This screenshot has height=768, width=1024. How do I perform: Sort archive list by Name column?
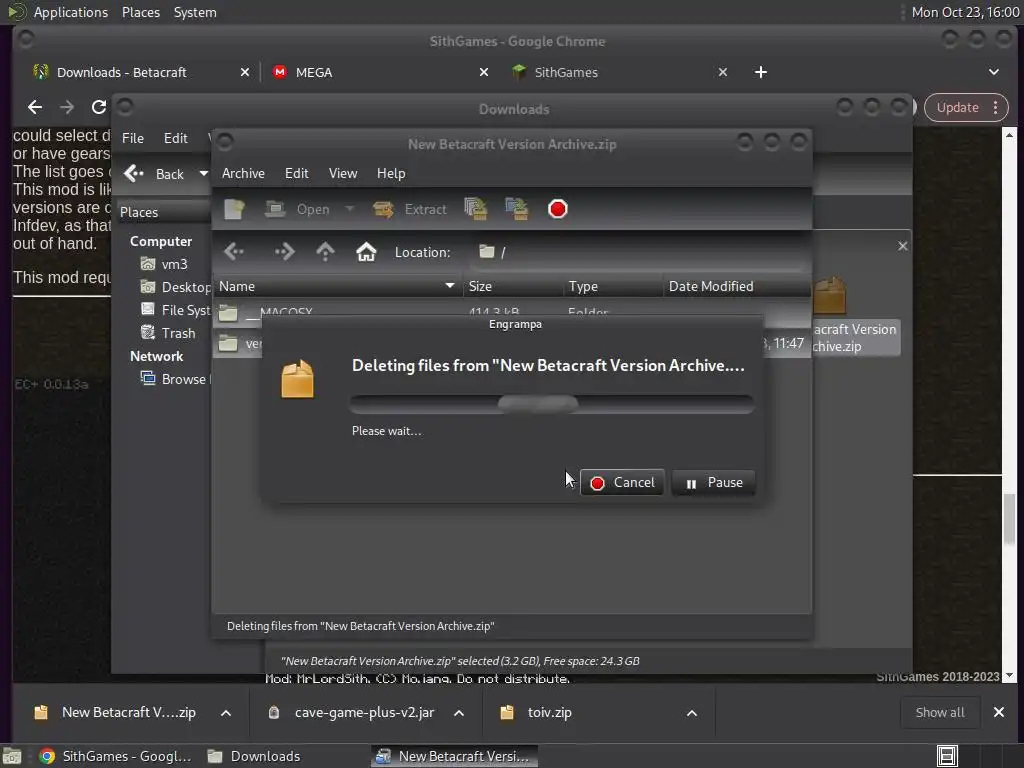pyautogui.click(x=337, y=286)
